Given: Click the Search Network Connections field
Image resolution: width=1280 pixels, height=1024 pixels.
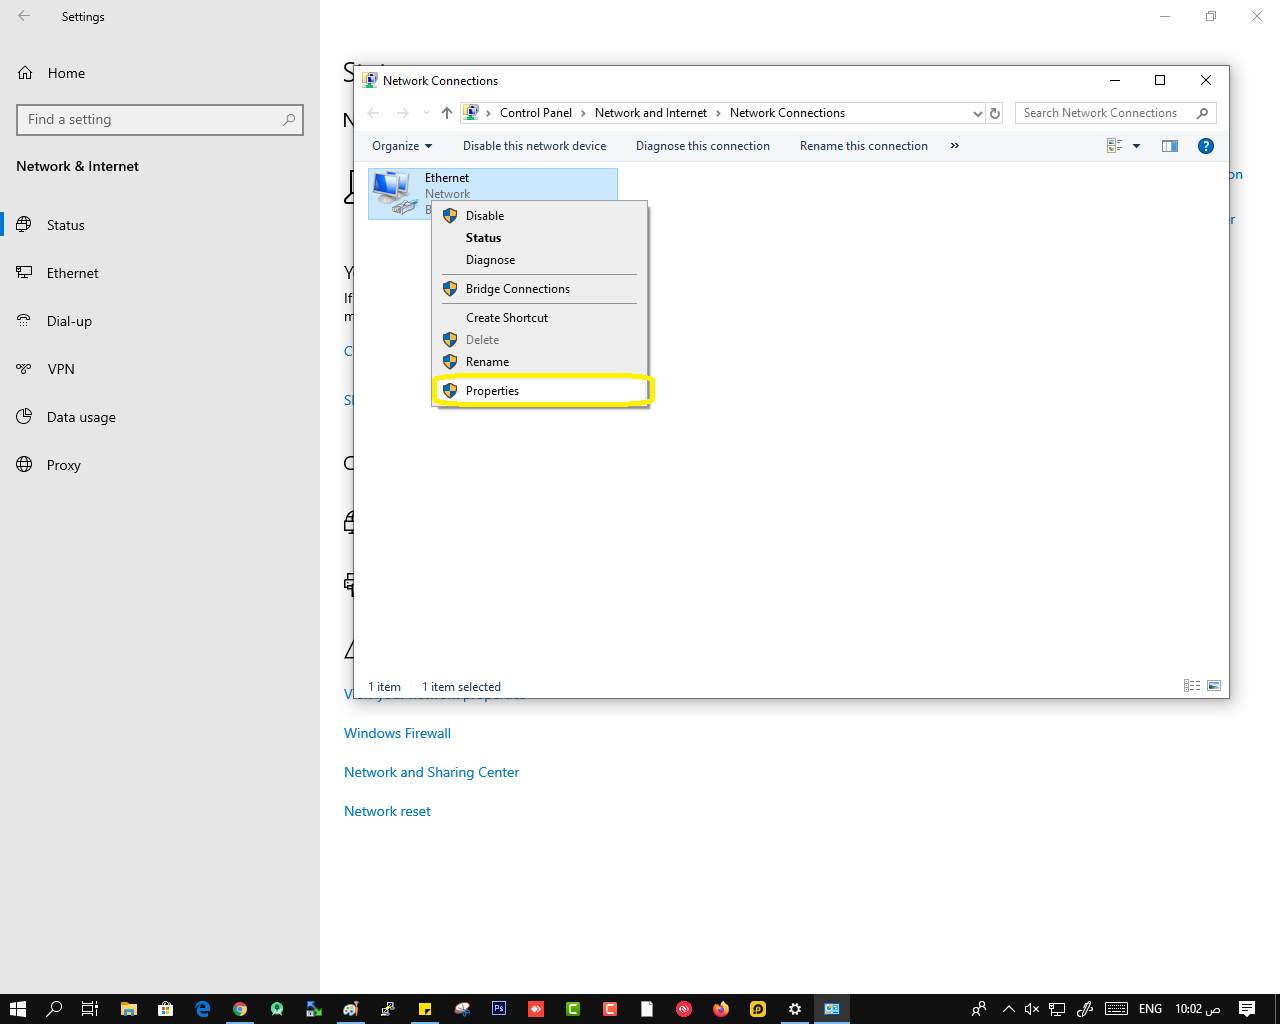Looking at the screenshot, I should click(x=1115, y=113).
